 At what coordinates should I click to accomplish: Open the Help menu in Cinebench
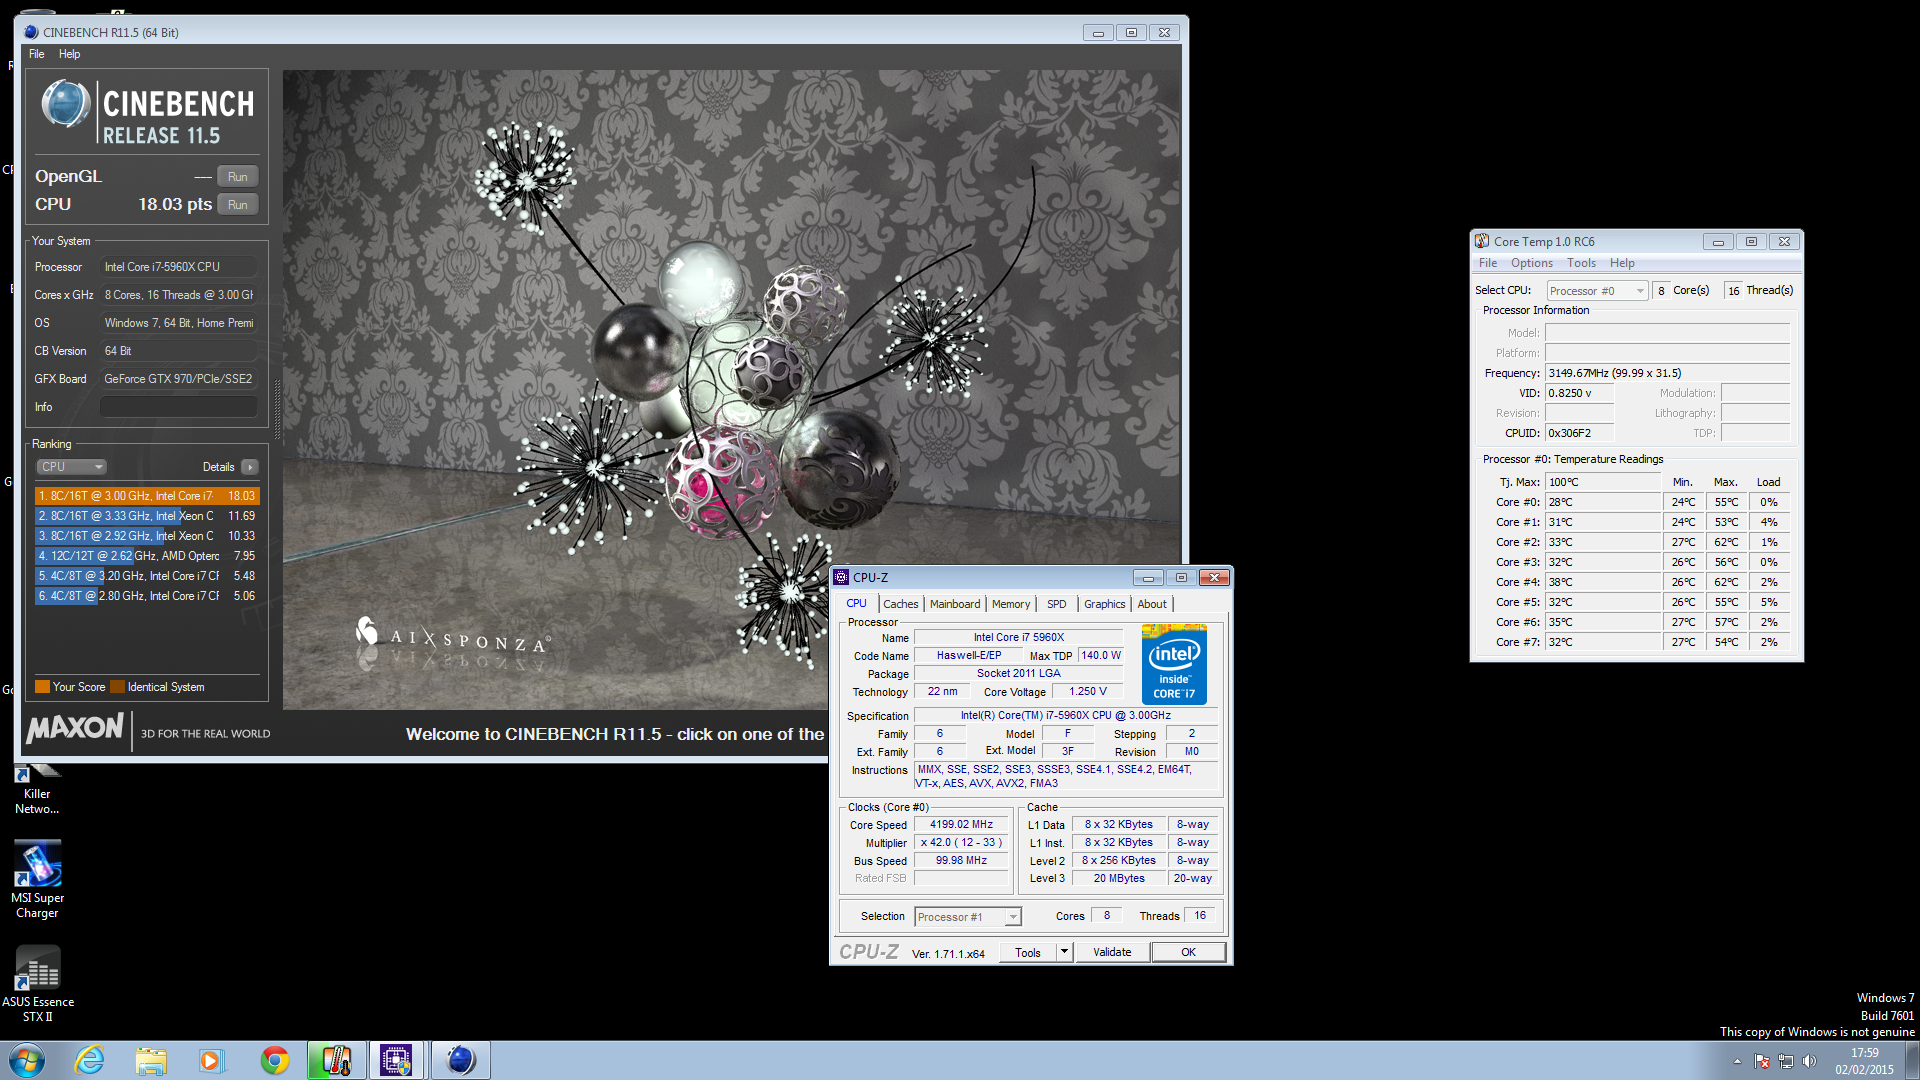pos(69,54)
